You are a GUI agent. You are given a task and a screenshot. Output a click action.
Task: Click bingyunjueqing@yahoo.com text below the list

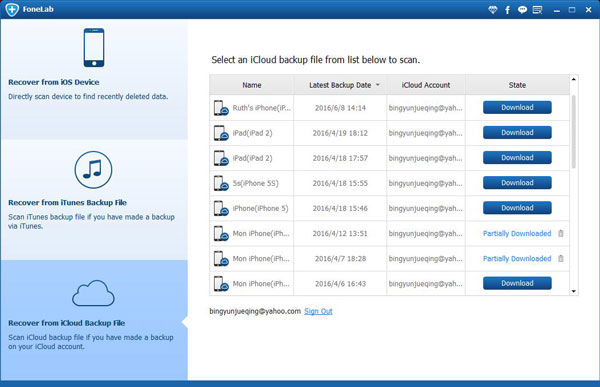pos(255,311)
